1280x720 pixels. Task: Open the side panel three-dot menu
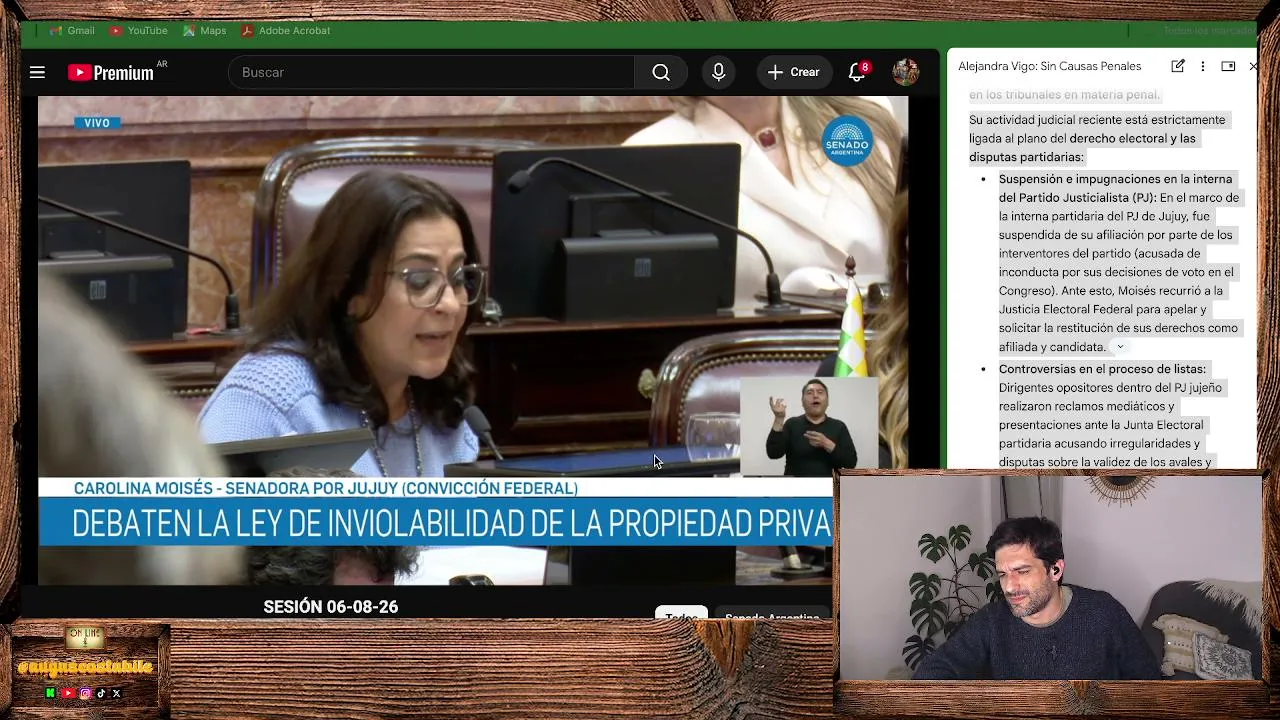tap(1202, 66)
